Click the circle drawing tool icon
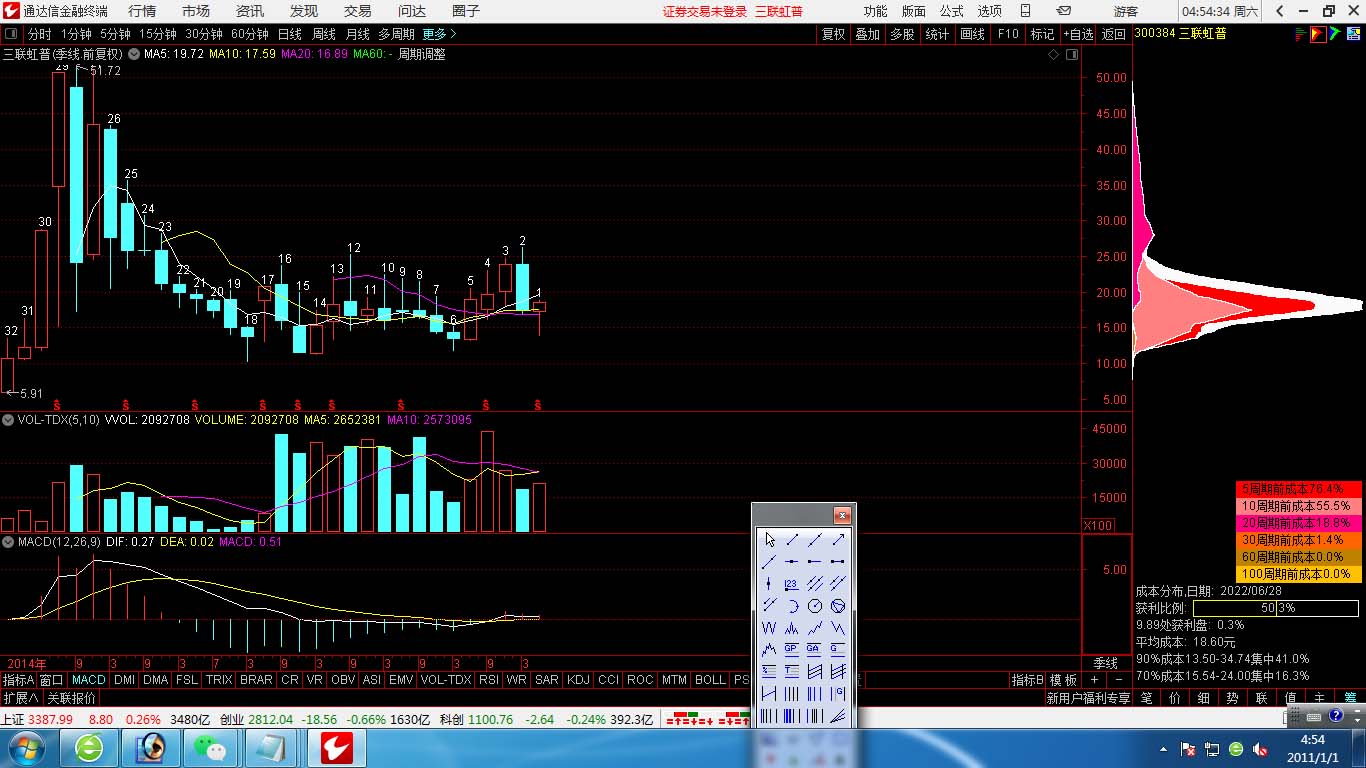Viewport: 1366px width, 768px height. 815,606
